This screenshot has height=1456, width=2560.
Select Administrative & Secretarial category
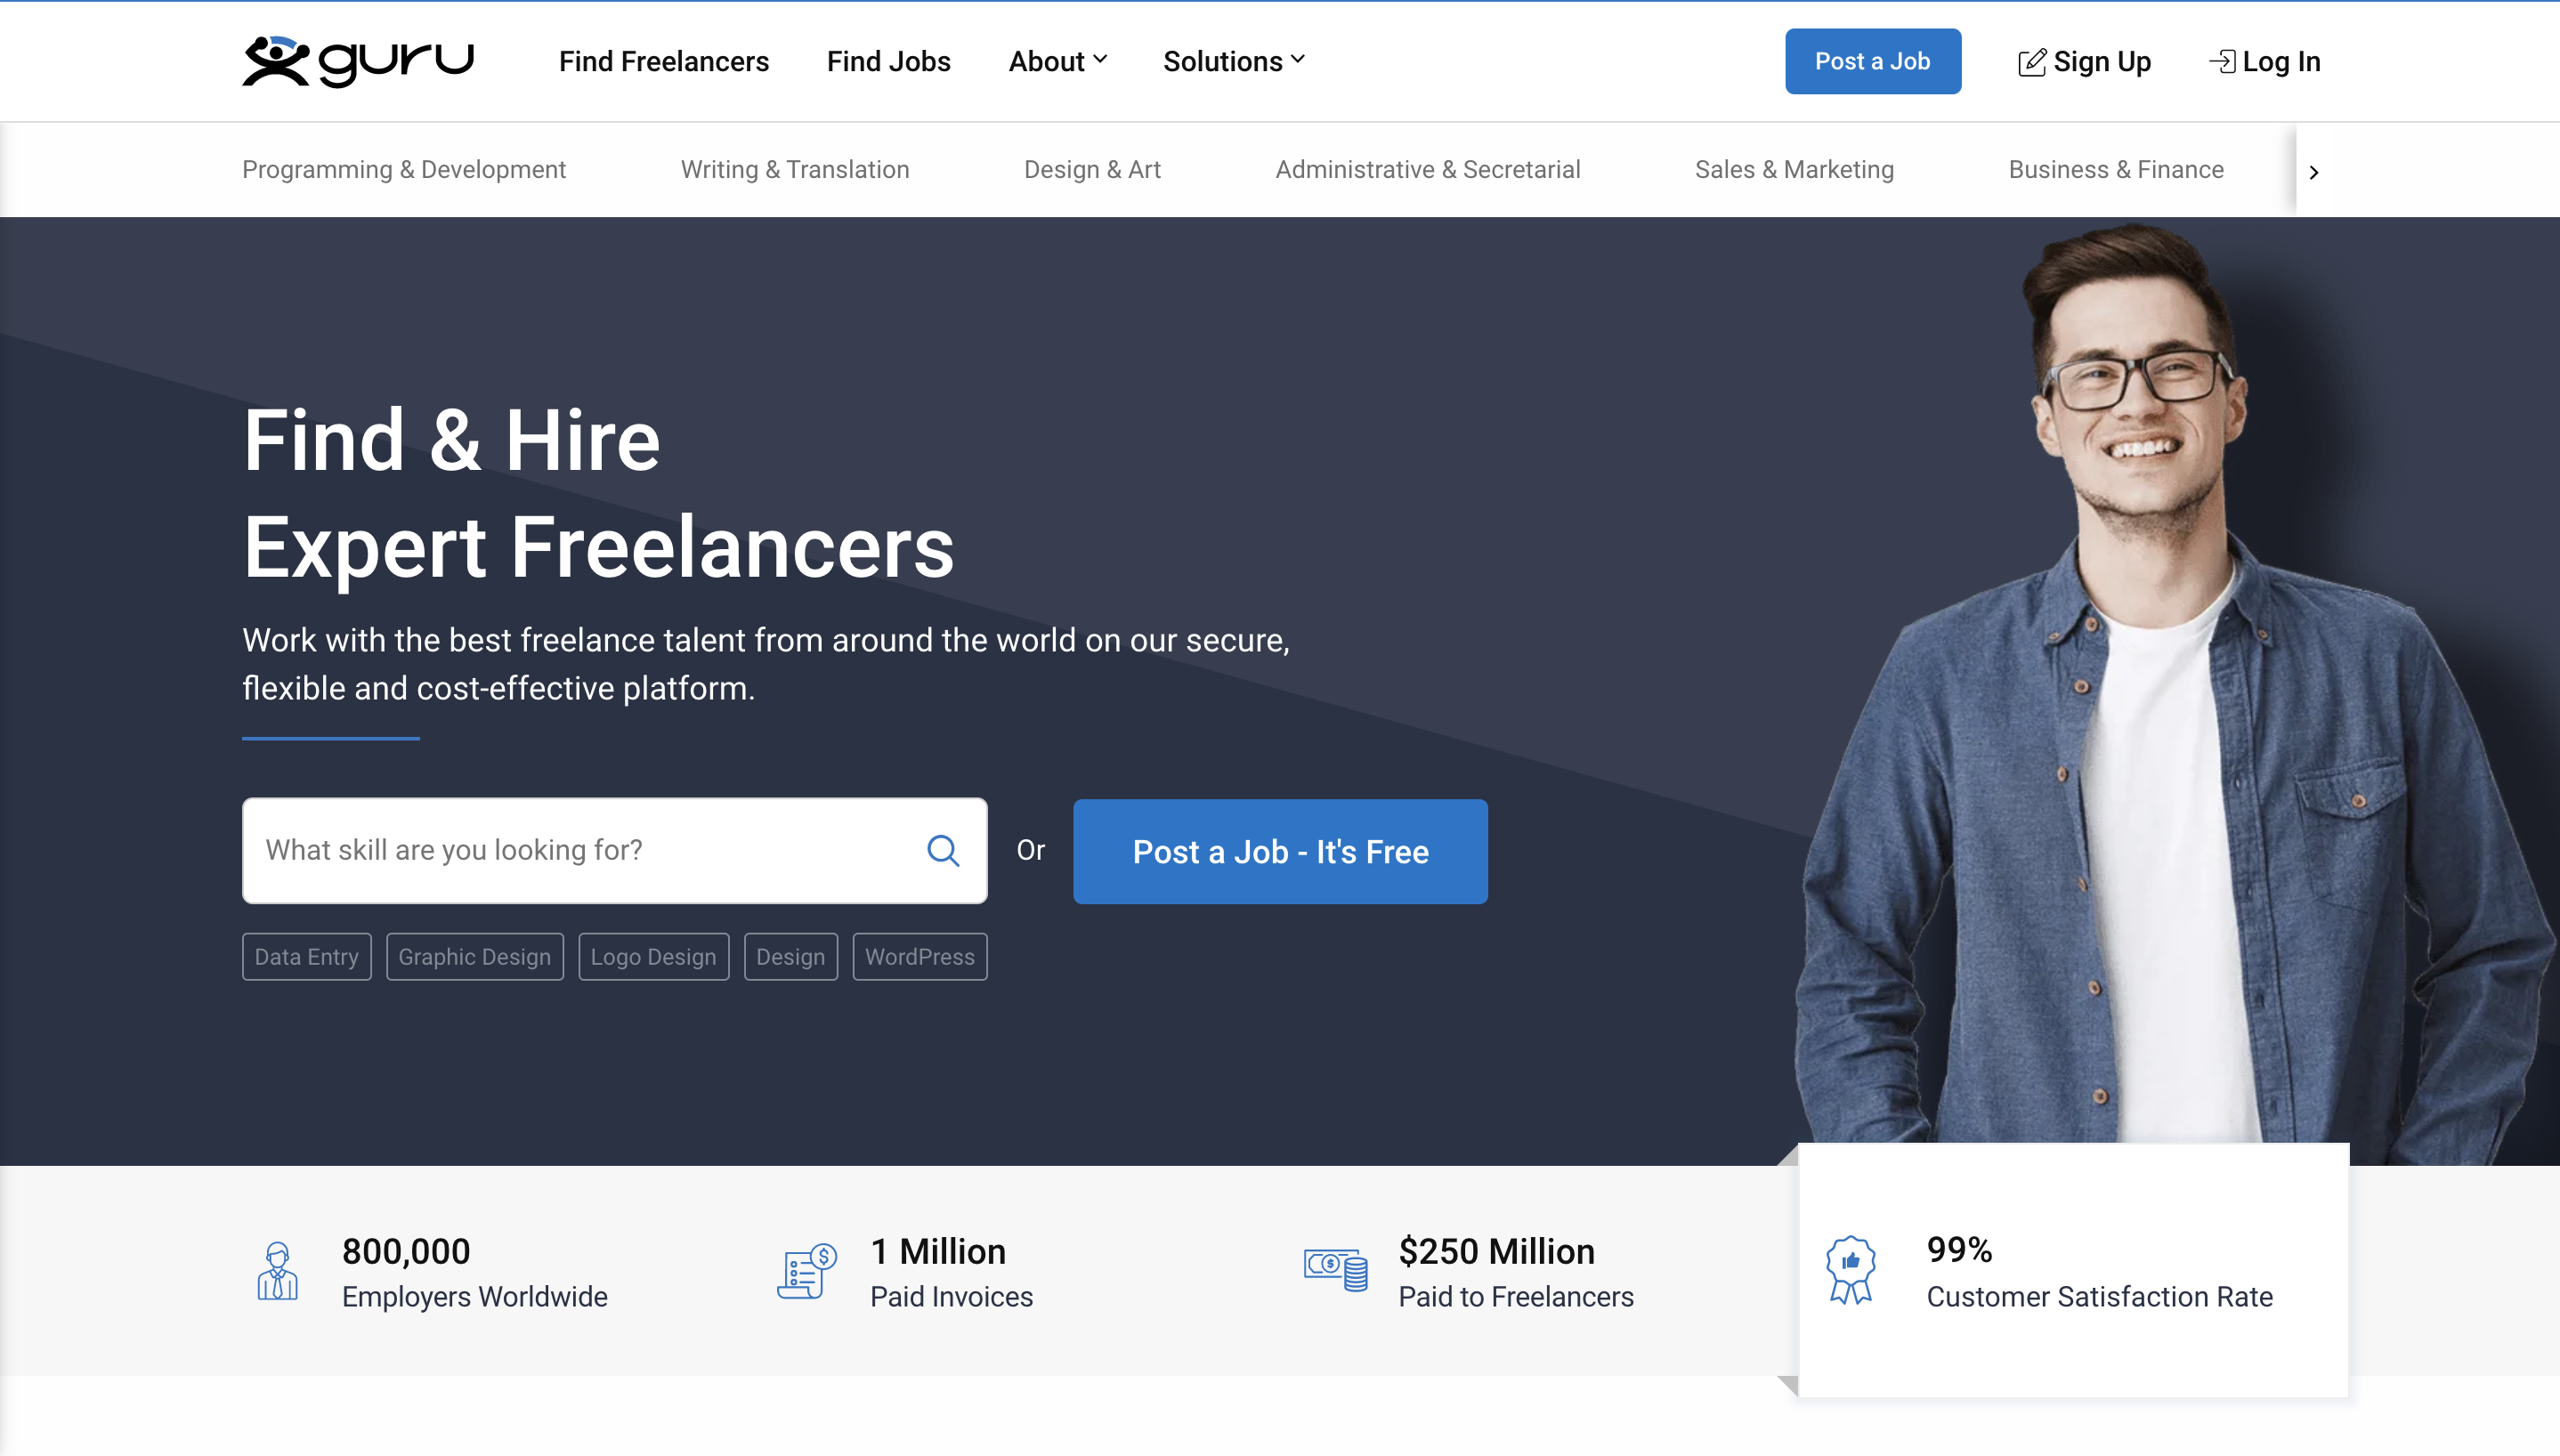click(1428, 169)
